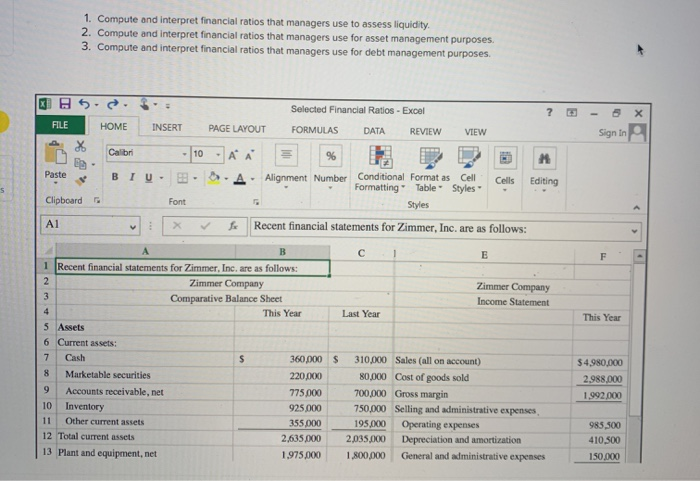Expand borders options arrow
The height and width of the screenshot is (481, 700).
[195, 179]
